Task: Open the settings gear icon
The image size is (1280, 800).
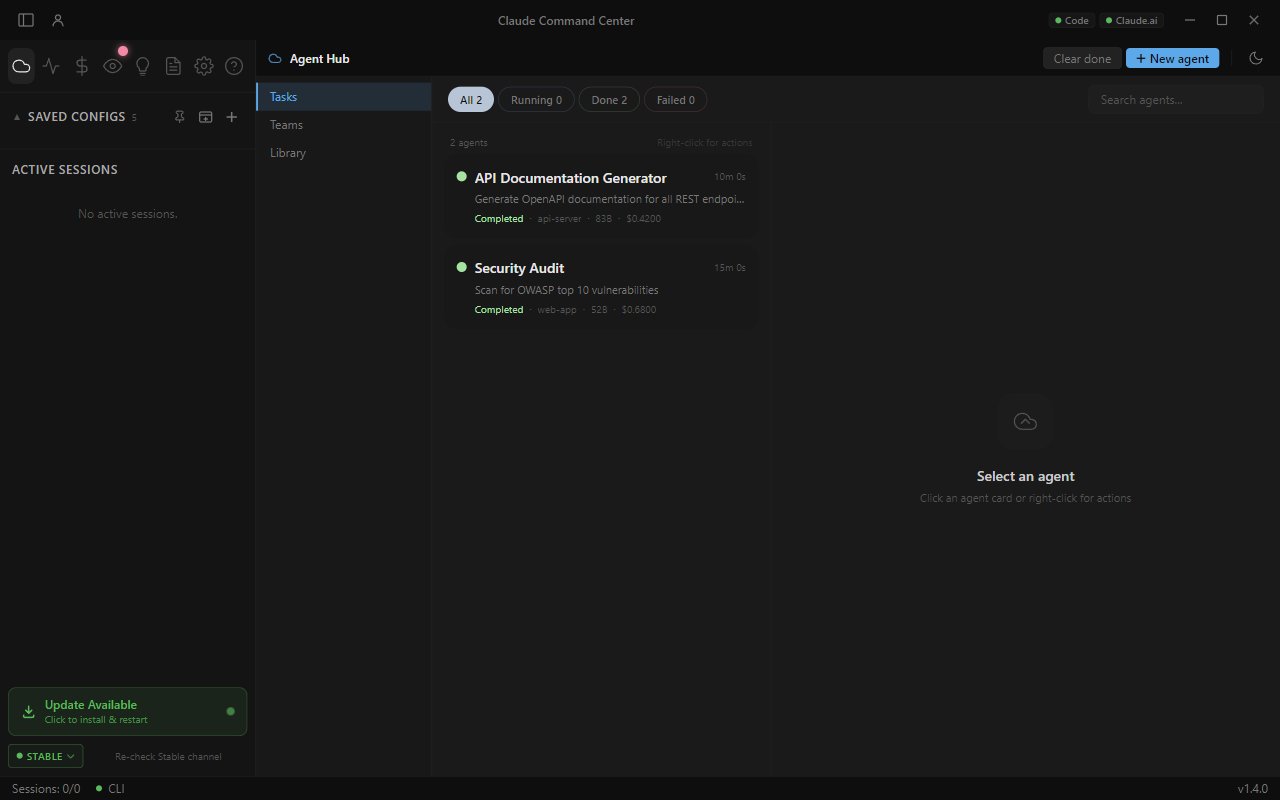Action: tap(204, 66)
